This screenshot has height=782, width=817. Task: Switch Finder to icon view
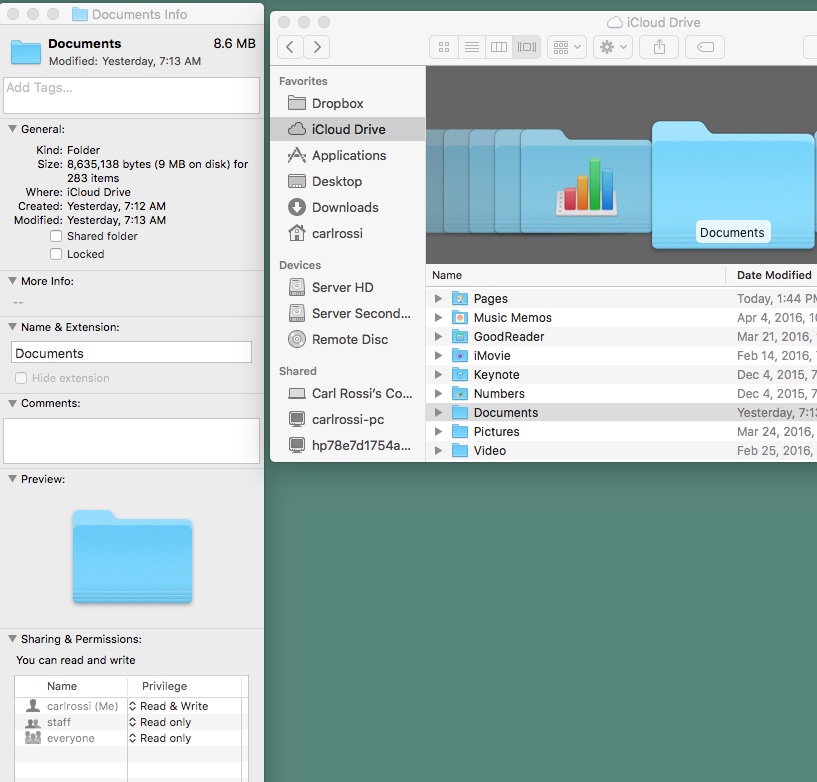(x=444, y=47)
